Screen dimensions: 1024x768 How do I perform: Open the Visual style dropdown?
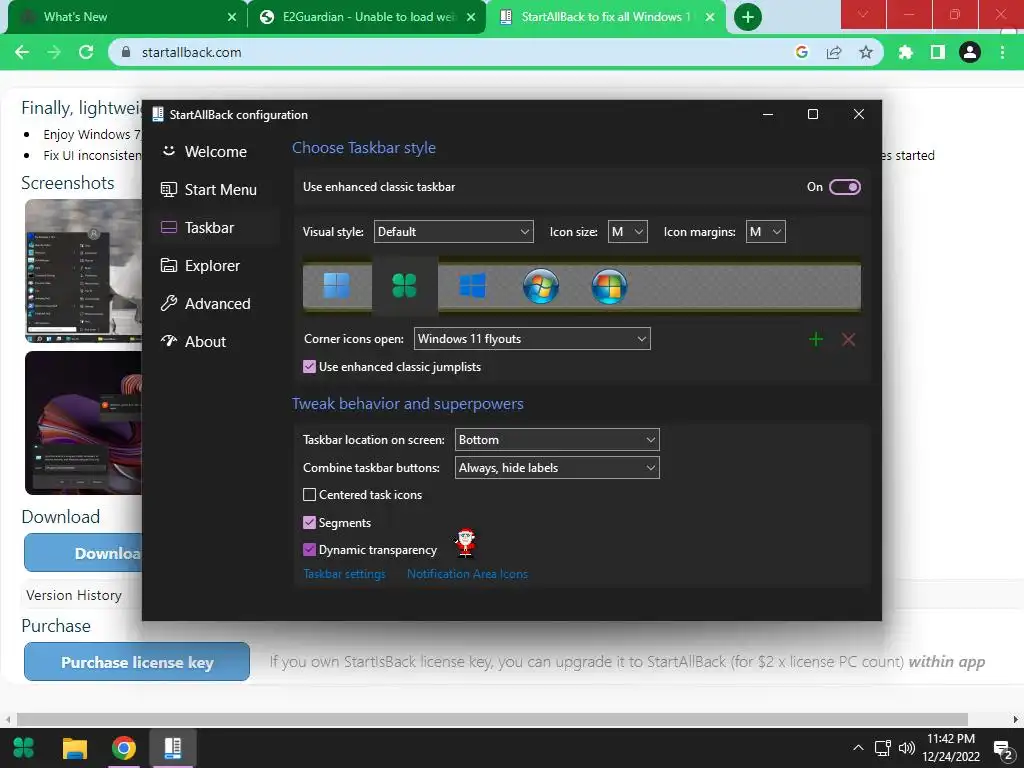coord(453,232)
